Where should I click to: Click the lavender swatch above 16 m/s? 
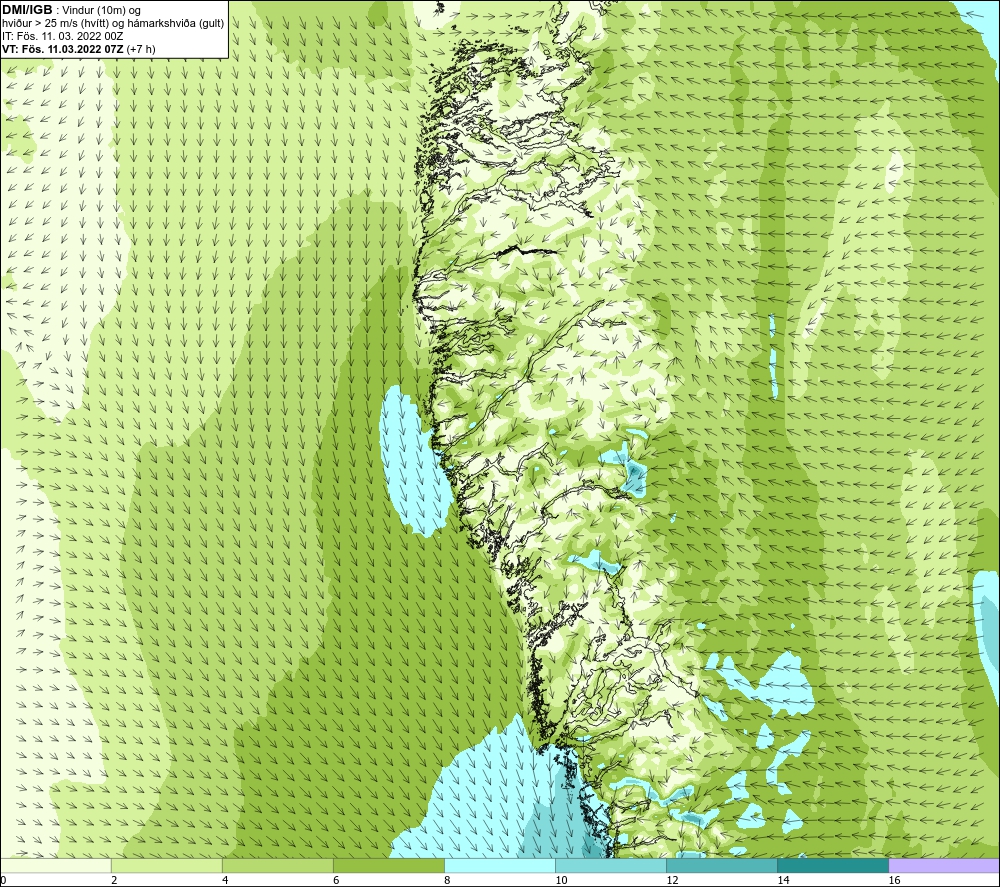pyautogui.click(x=944, y=866)
